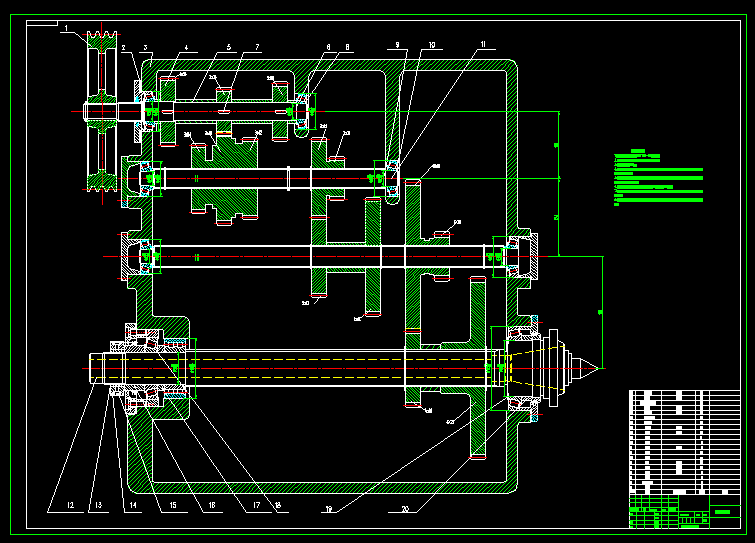
Task: Select part callout number 10
Action: 431,45
